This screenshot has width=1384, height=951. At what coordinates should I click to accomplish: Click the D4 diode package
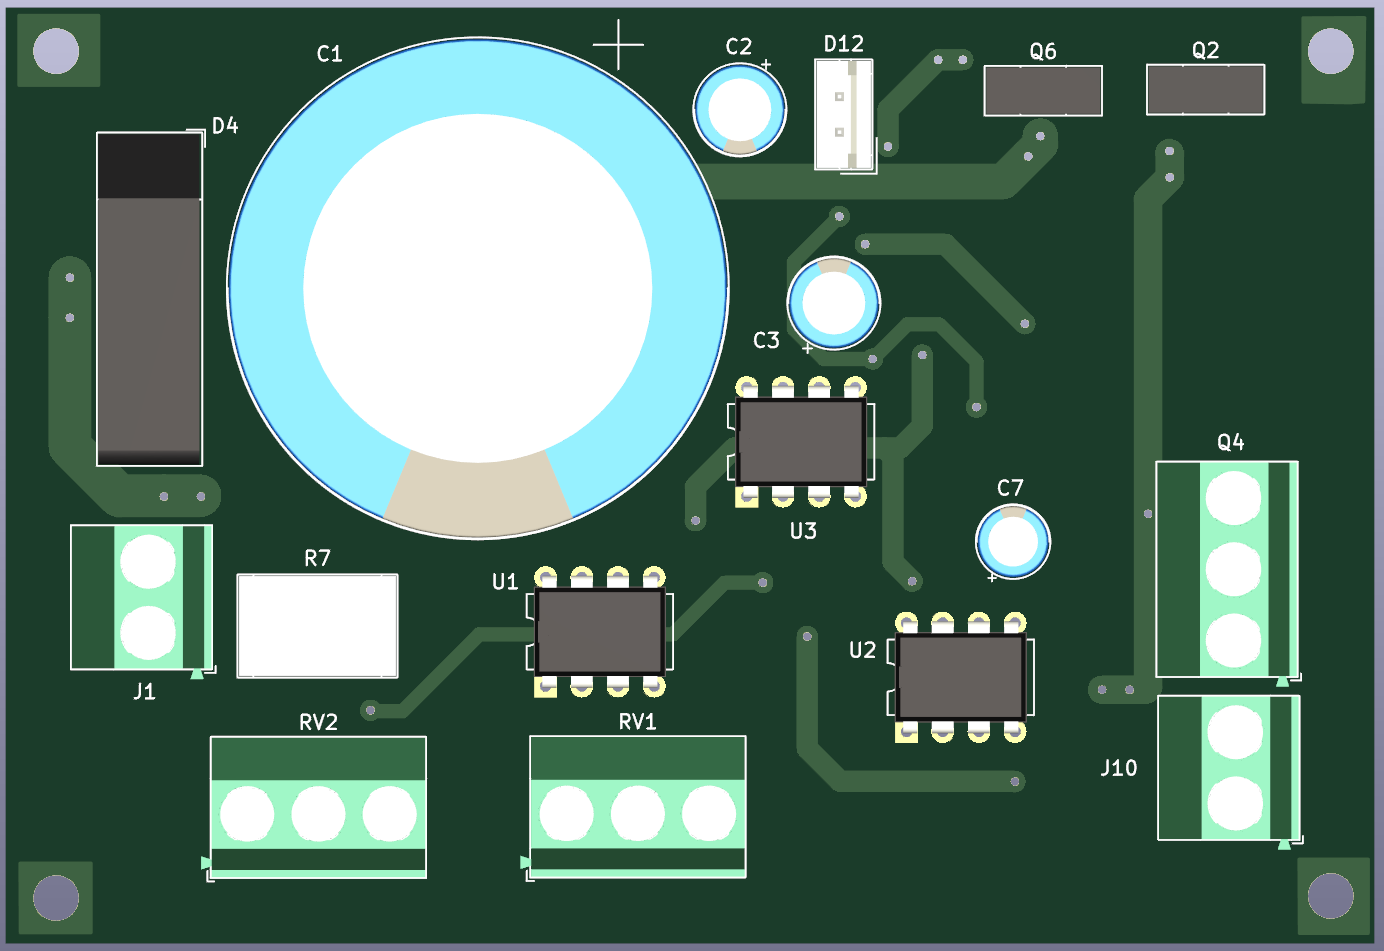coord(150,299)
